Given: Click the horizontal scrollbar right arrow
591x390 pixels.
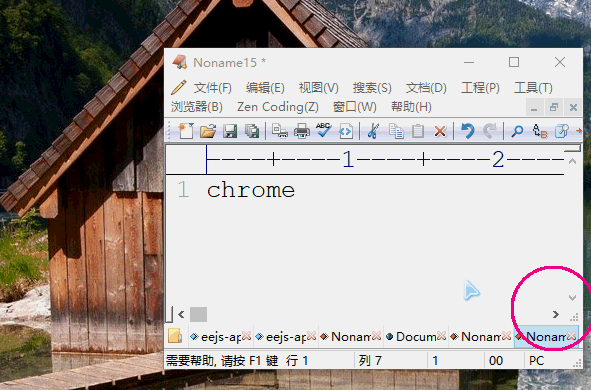Looking at the screenshot, I should [556, 314].
